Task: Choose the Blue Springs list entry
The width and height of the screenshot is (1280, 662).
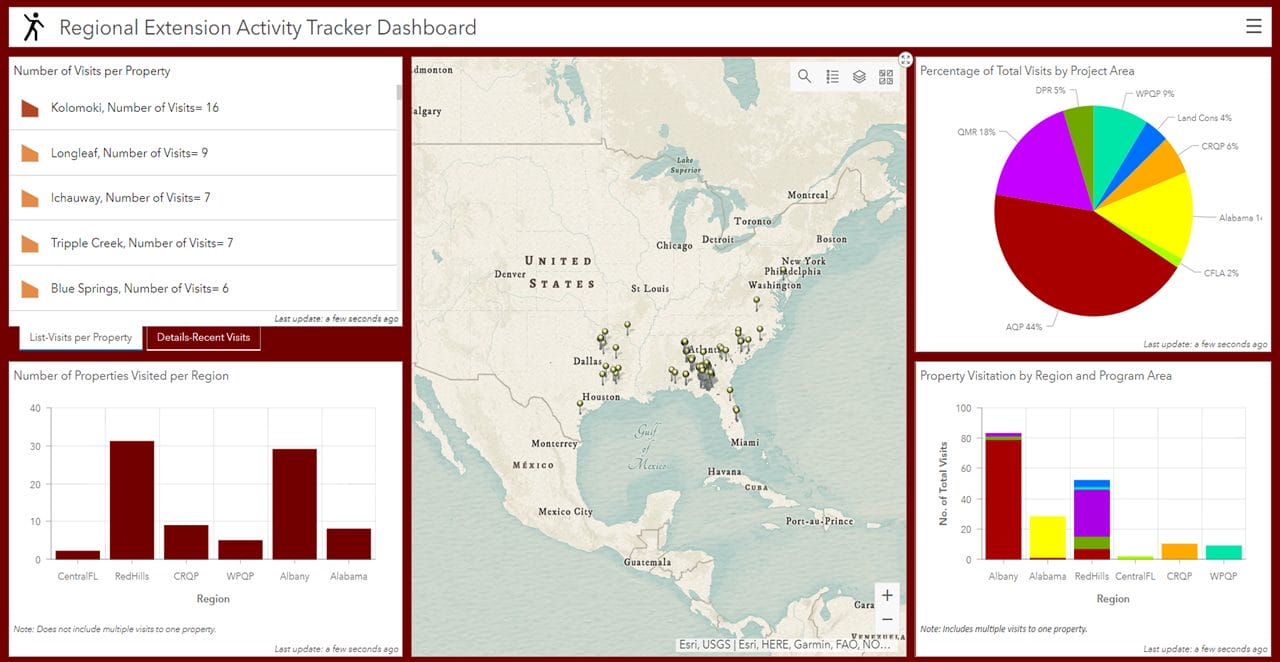Action: pyautogui.click(x=139, y=289)
